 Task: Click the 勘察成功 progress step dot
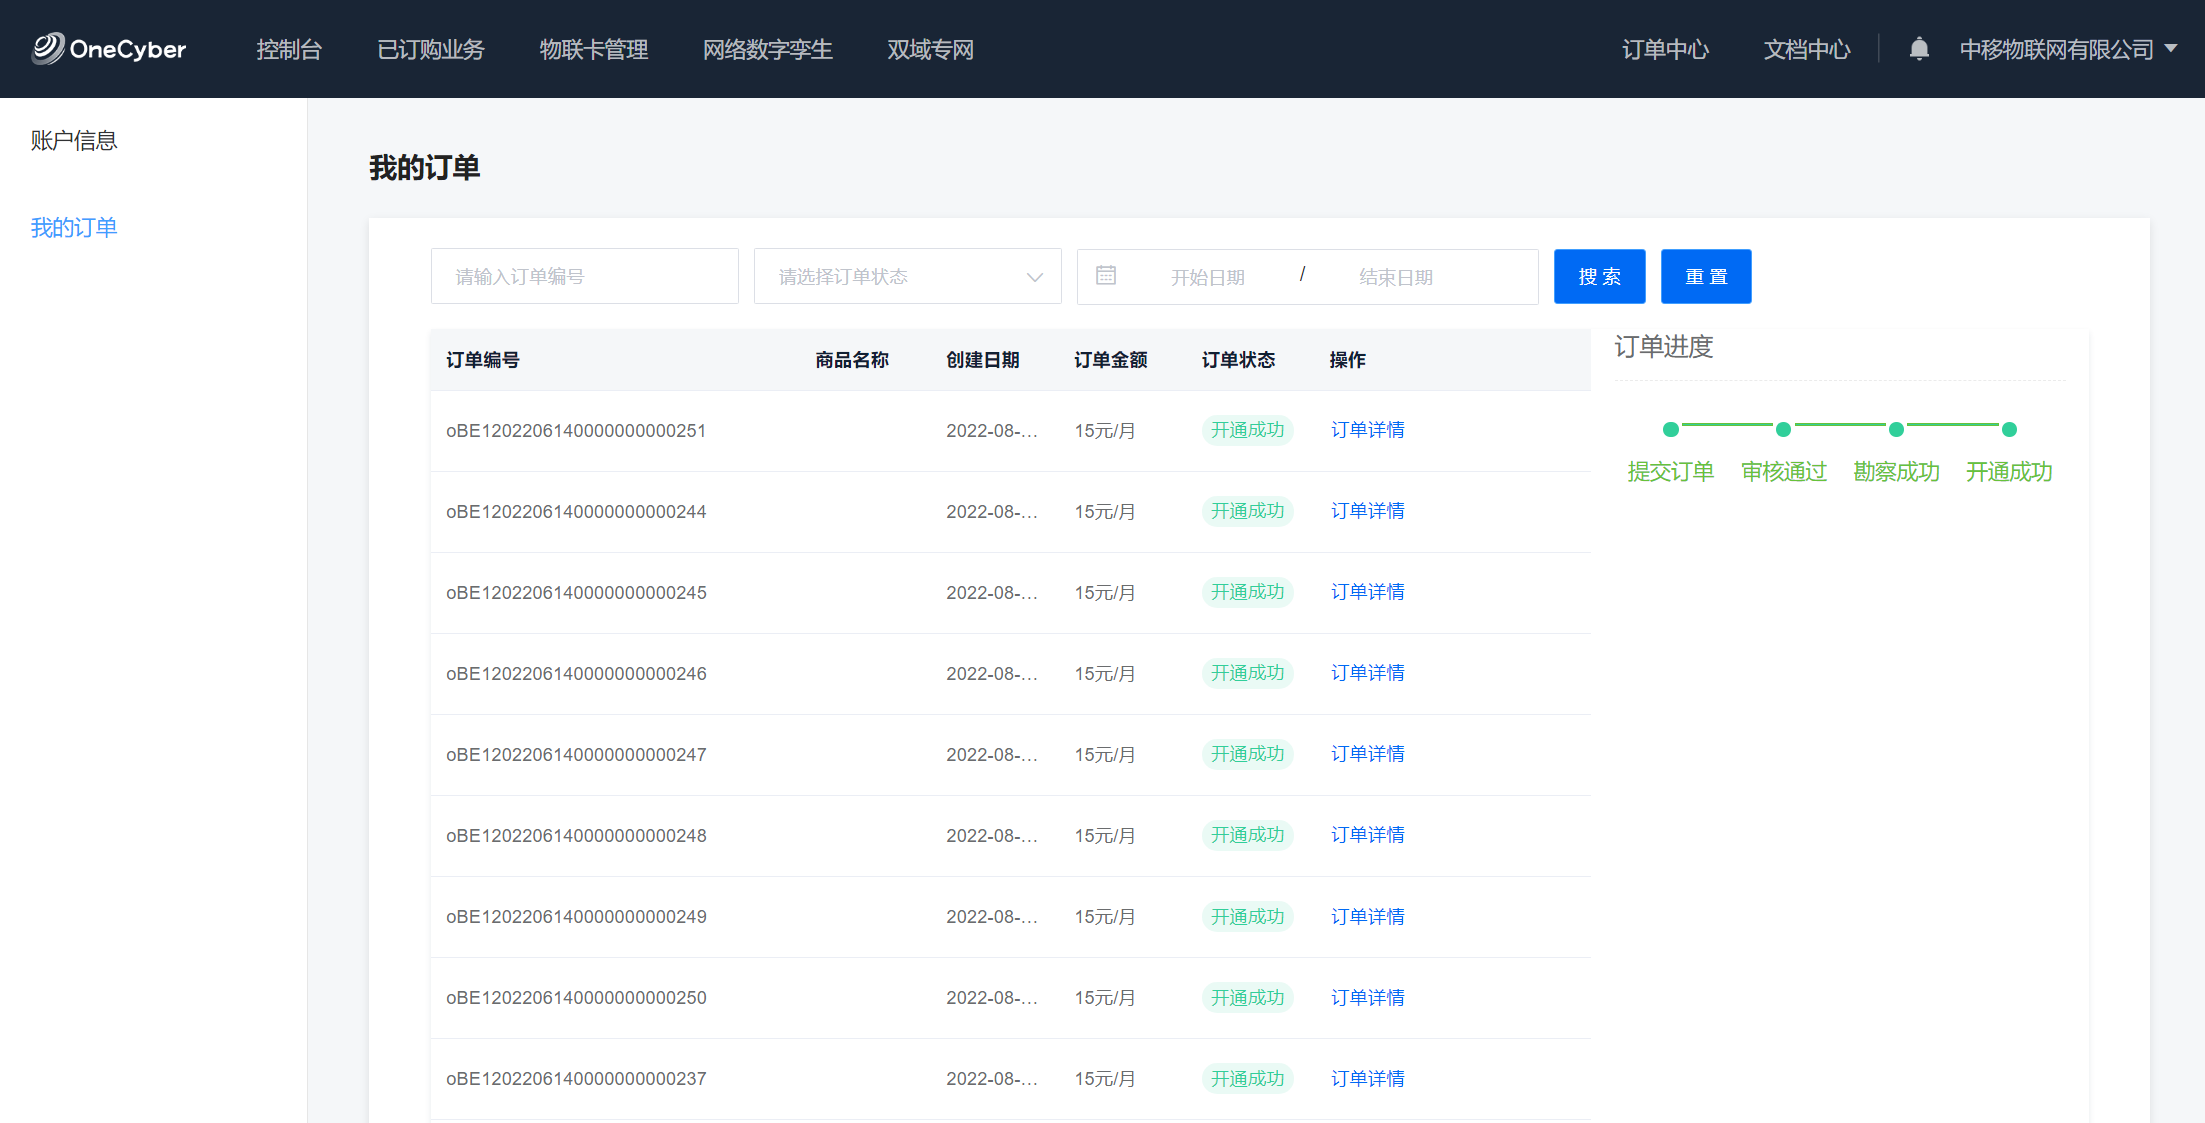tap(1896, 430)
